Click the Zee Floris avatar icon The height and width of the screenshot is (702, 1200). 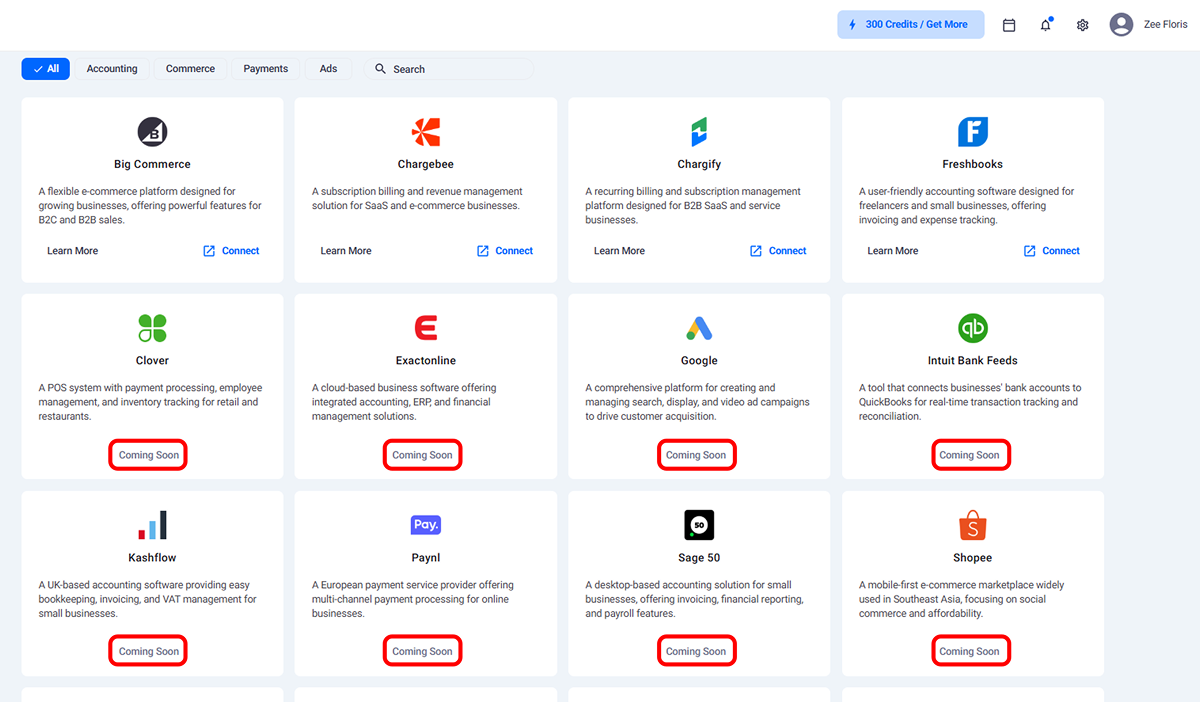click(1121, 25)
